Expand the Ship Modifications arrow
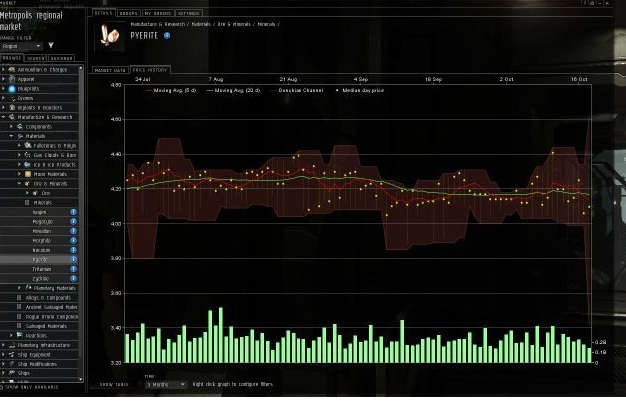 pyautogui.click(x=3, y=364)
